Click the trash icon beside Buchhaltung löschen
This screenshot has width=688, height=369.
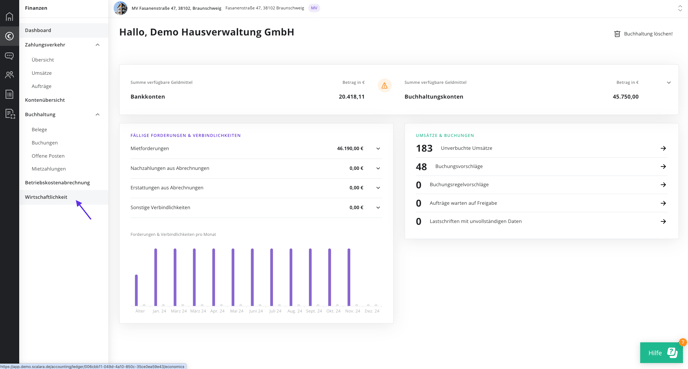pos(617,34)
